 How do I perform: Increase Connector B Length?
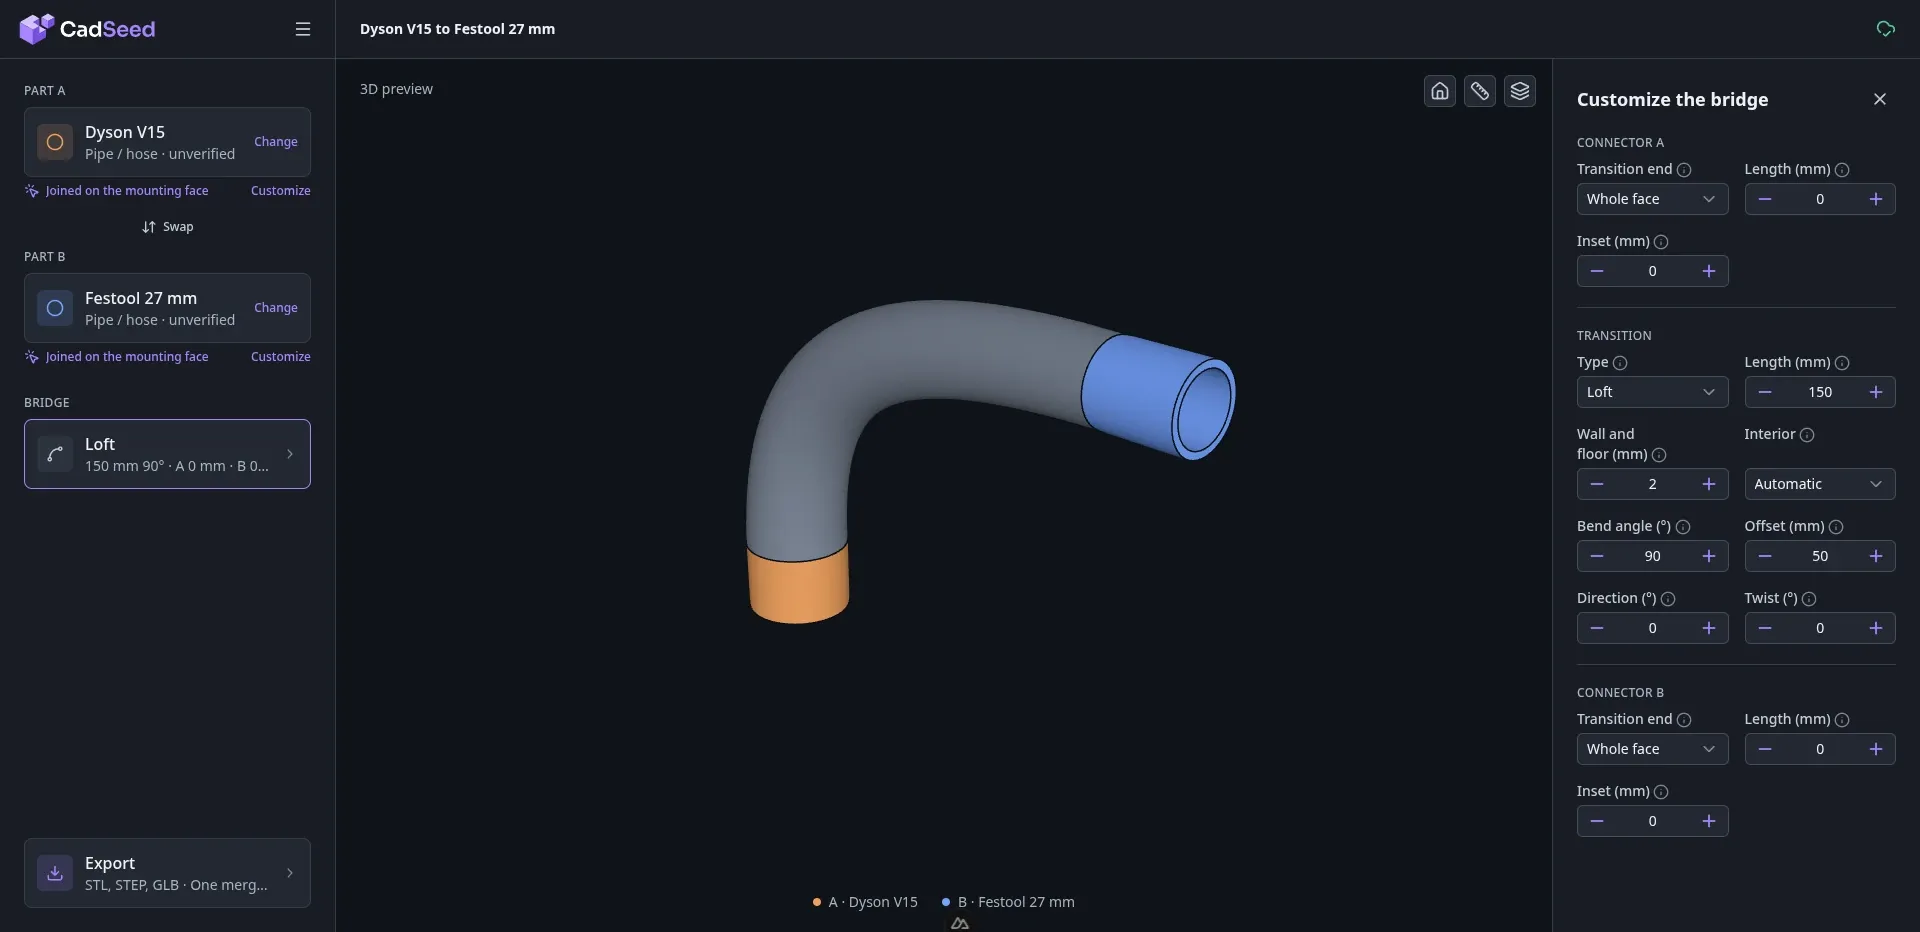pos(1876,749)
